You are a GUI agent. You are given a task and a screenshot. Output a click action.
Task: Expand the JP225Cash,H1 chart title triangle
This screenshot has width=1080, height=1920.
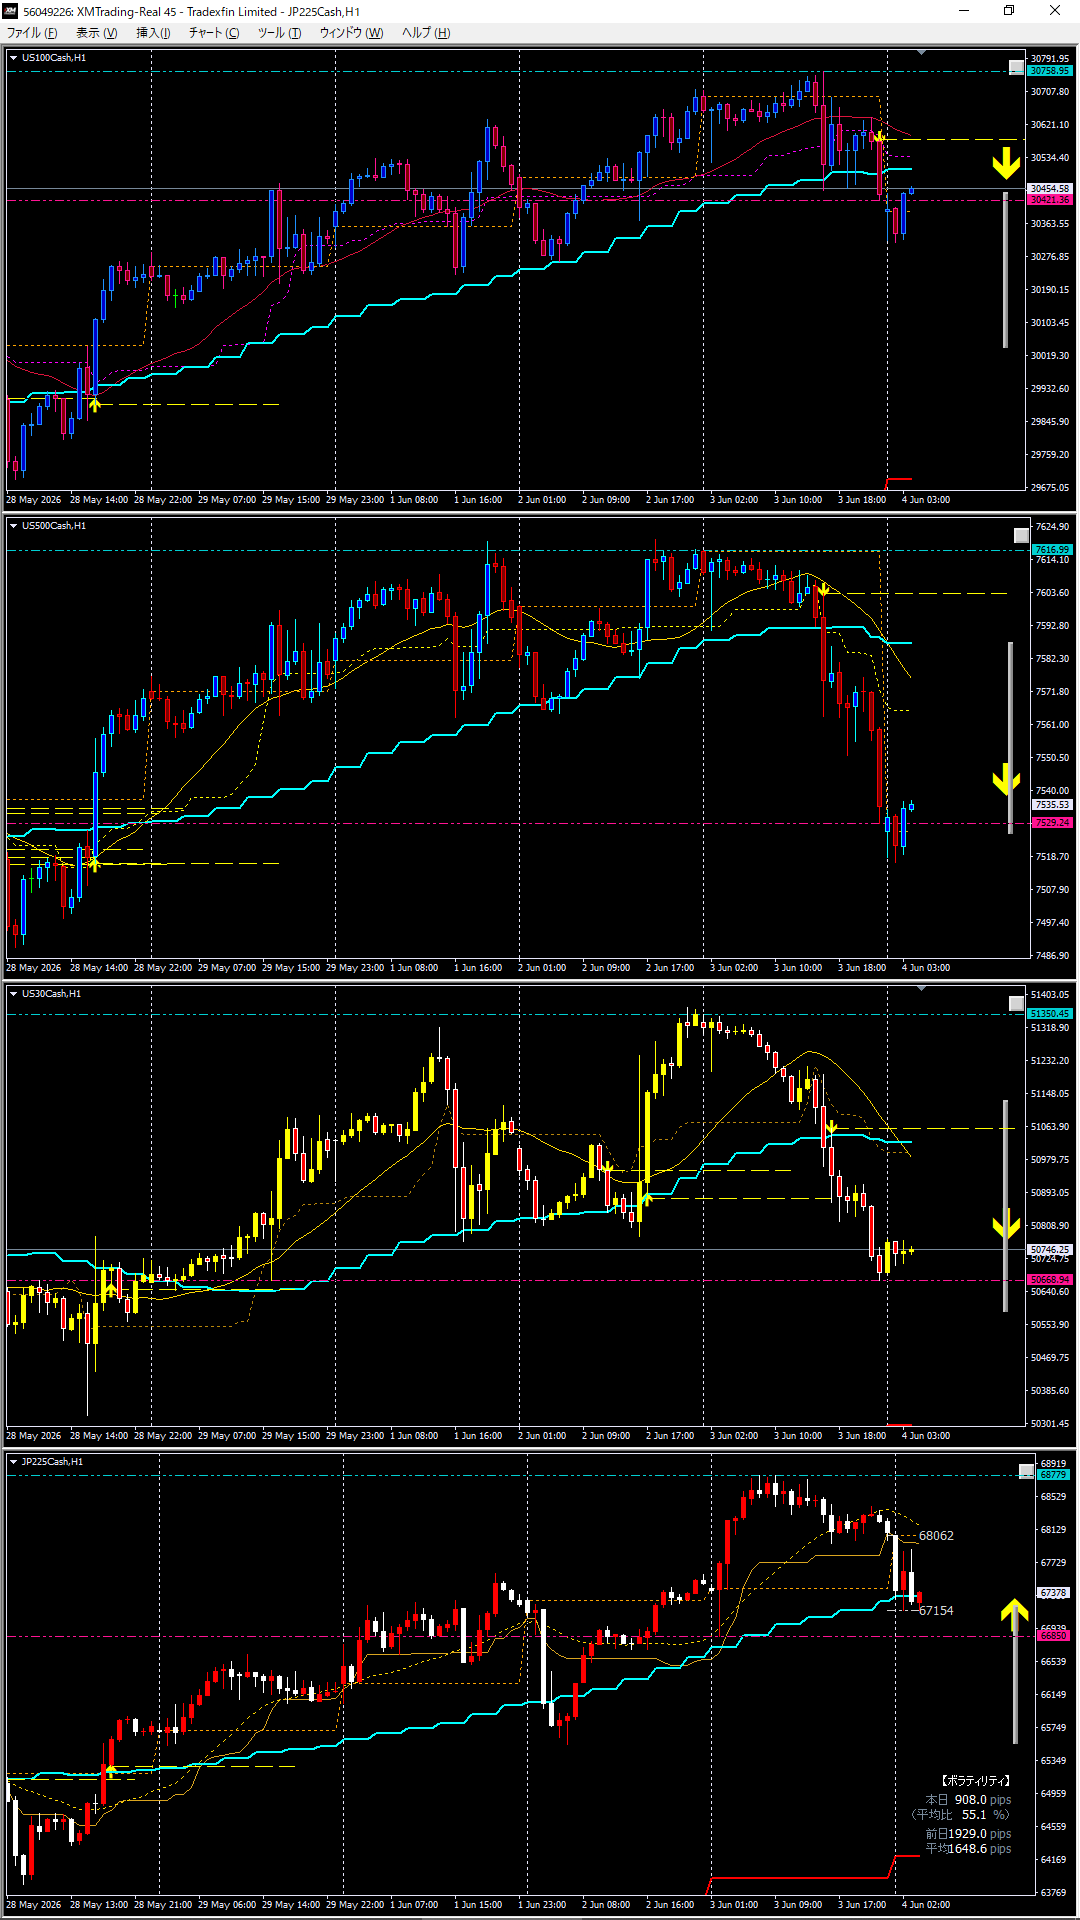pos(14,1462)
